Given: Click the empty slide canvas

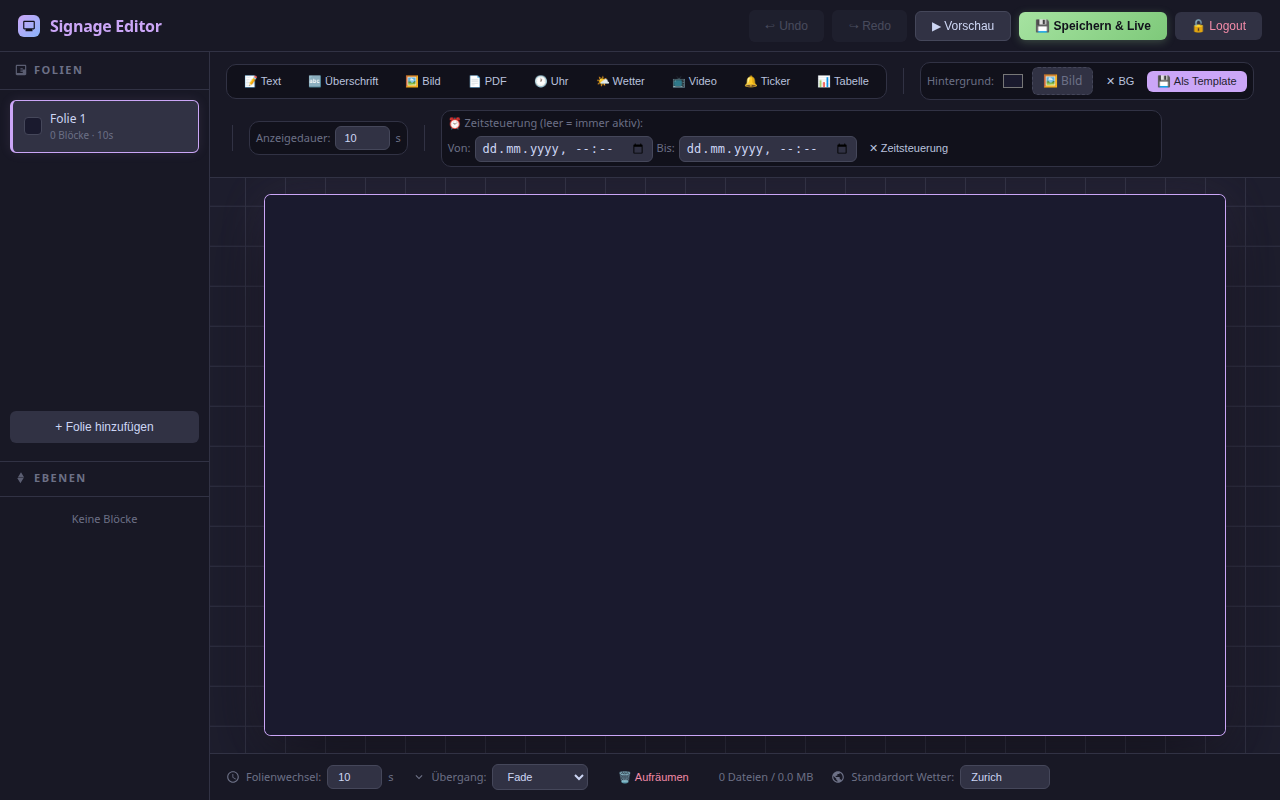Looking at the screenshot, I should coord(745,465).
